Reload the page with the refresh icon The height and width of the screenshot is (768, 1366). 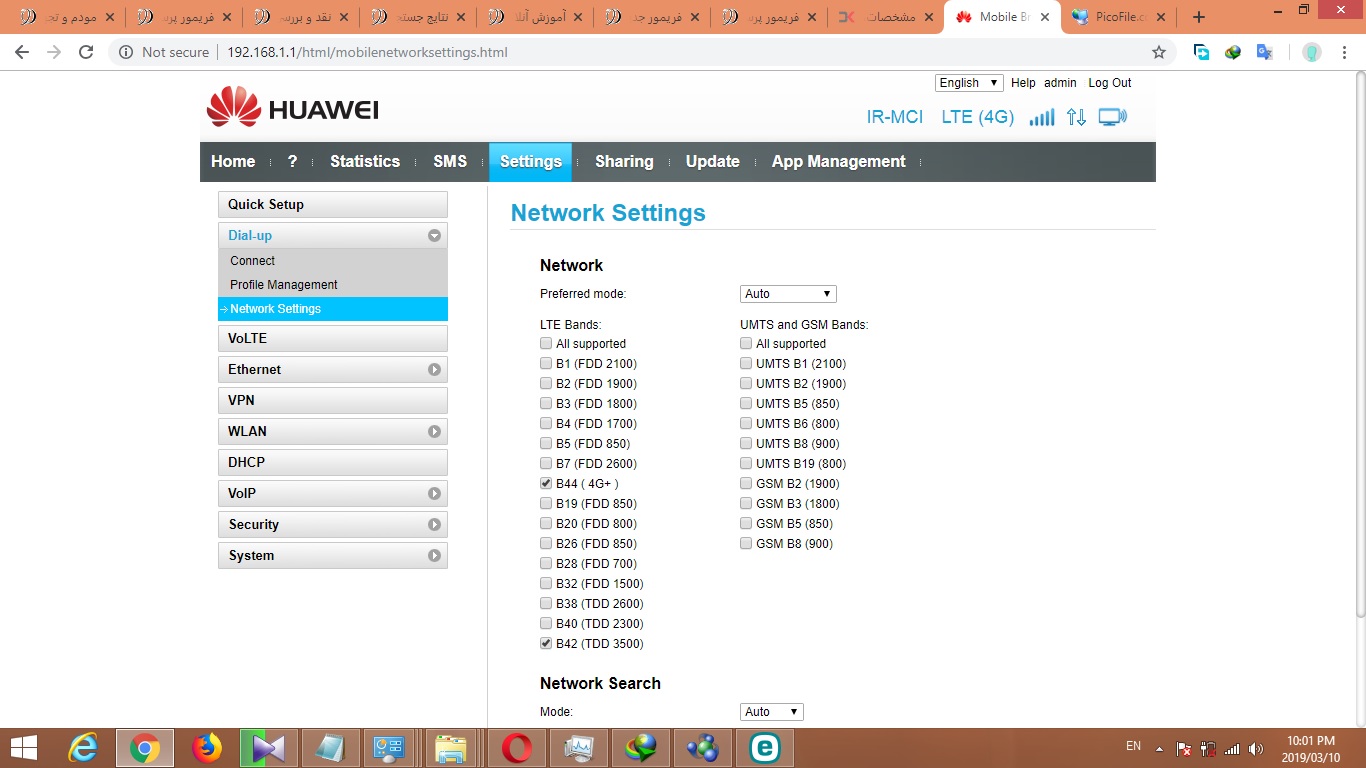(x=86, y=52)
